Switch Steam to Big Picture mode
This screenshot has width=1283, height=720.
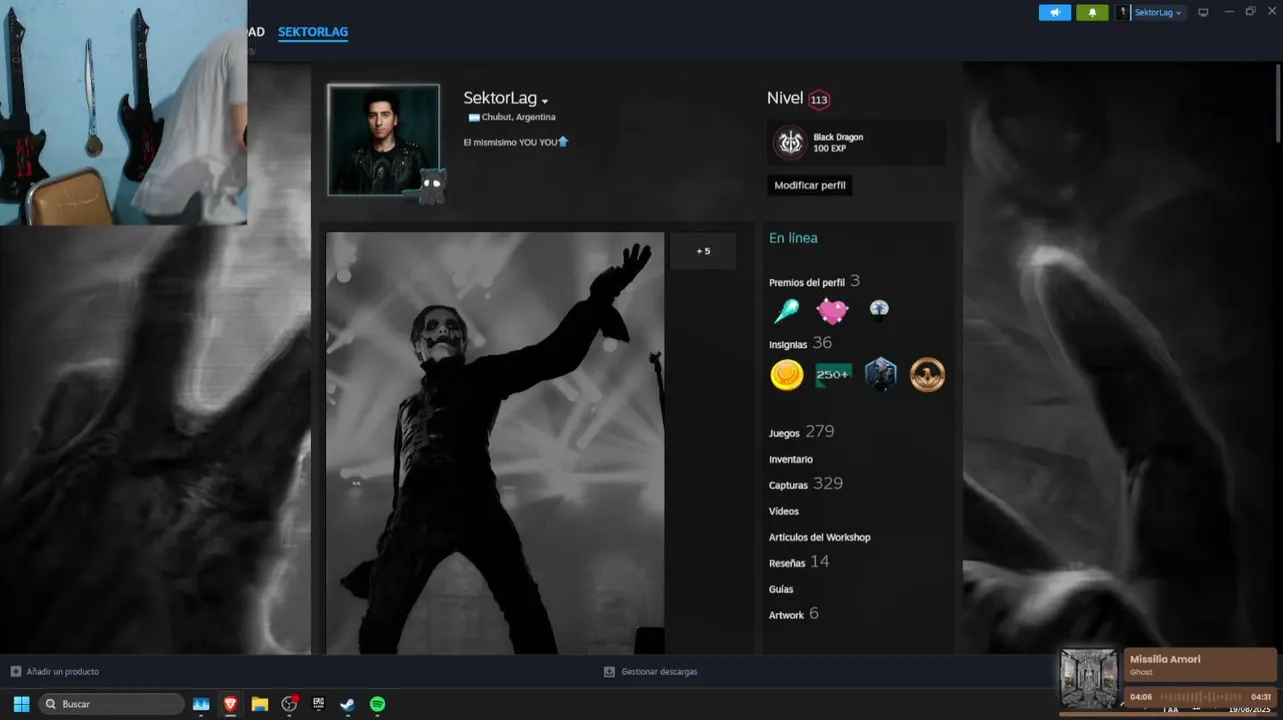pos(1203,12)
